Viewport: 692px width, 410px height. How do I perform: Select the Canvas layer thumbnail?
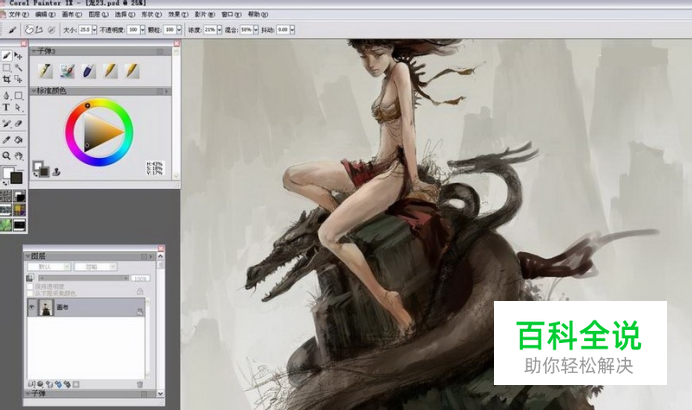point(46,307)
